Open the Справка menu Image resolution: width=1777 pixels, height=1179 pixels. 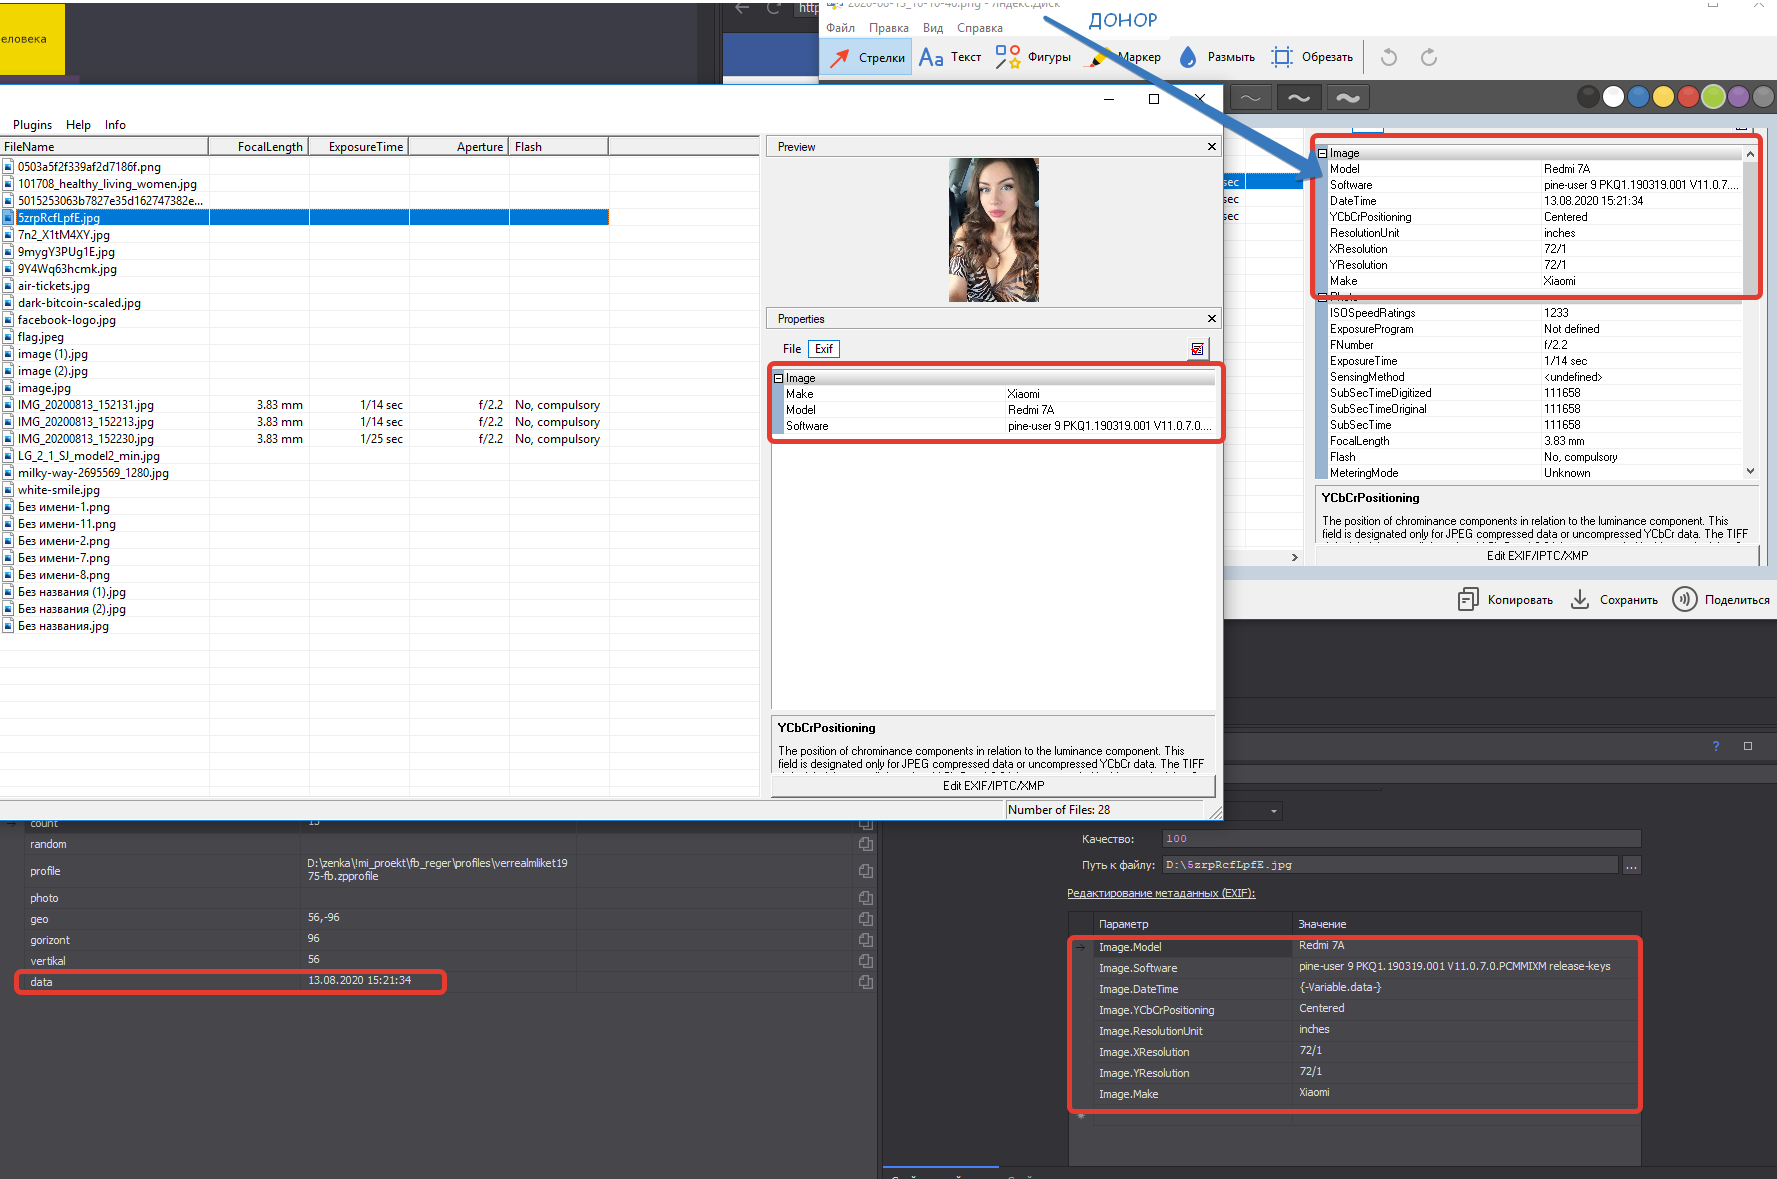click(x=979, y=28)
